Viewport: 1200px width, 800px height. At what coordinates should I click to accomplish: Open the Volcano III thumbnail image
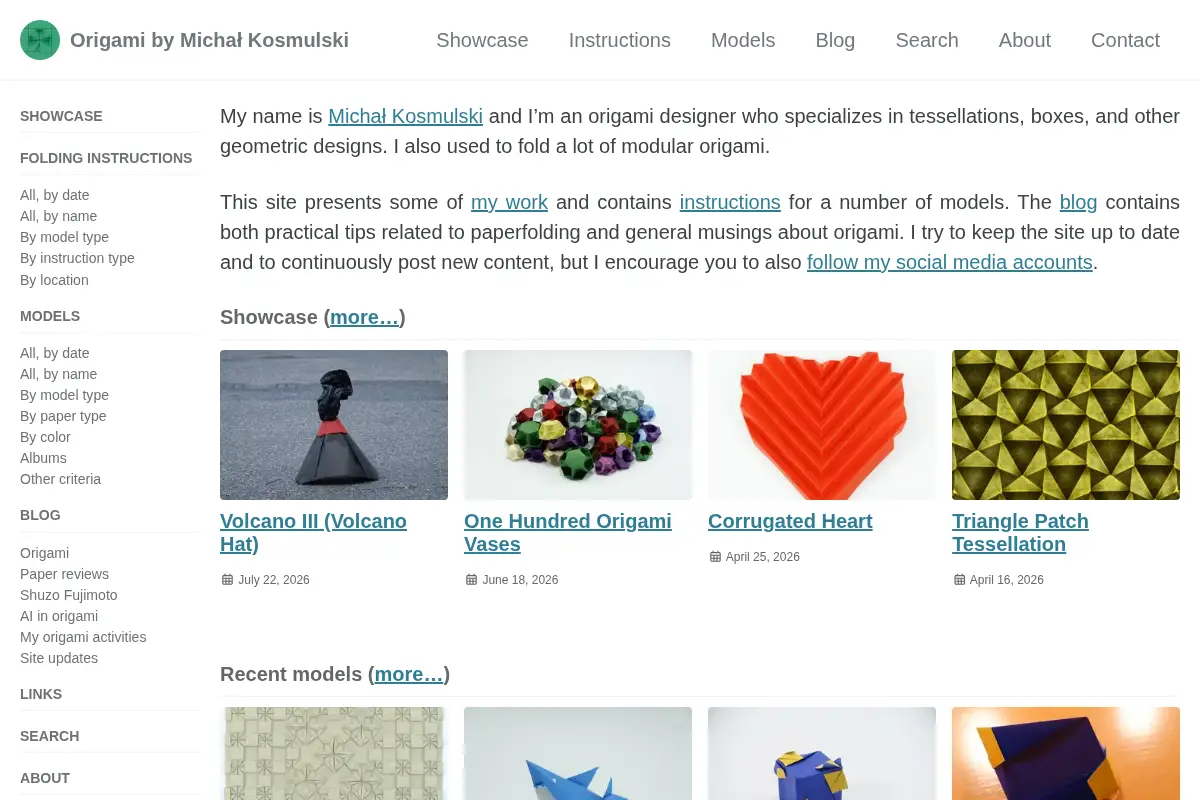click(x=334, y=425)
